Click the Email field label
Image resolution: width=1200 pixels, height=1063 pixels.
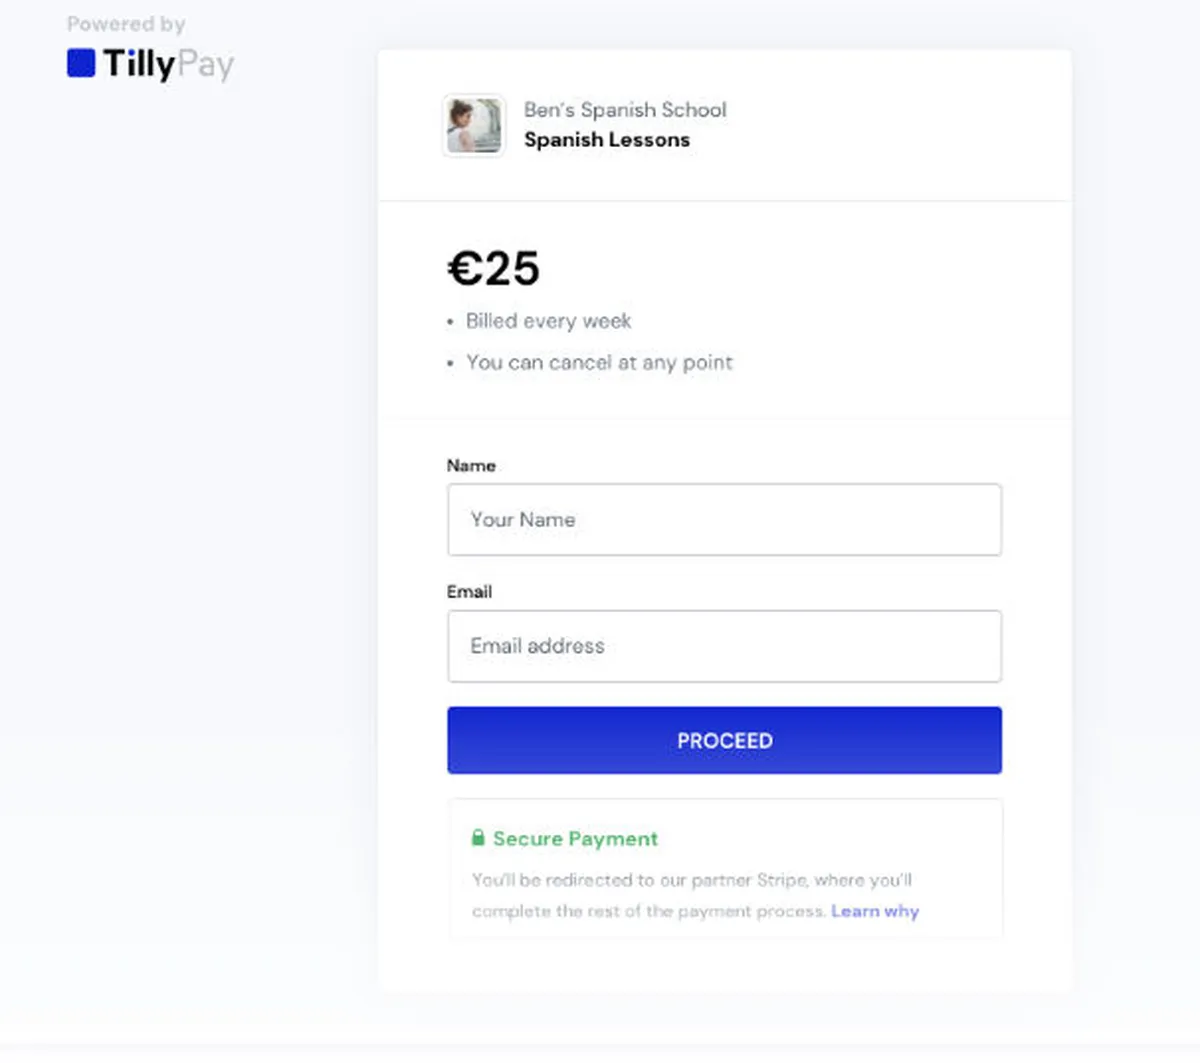click(x=469, y=592)
